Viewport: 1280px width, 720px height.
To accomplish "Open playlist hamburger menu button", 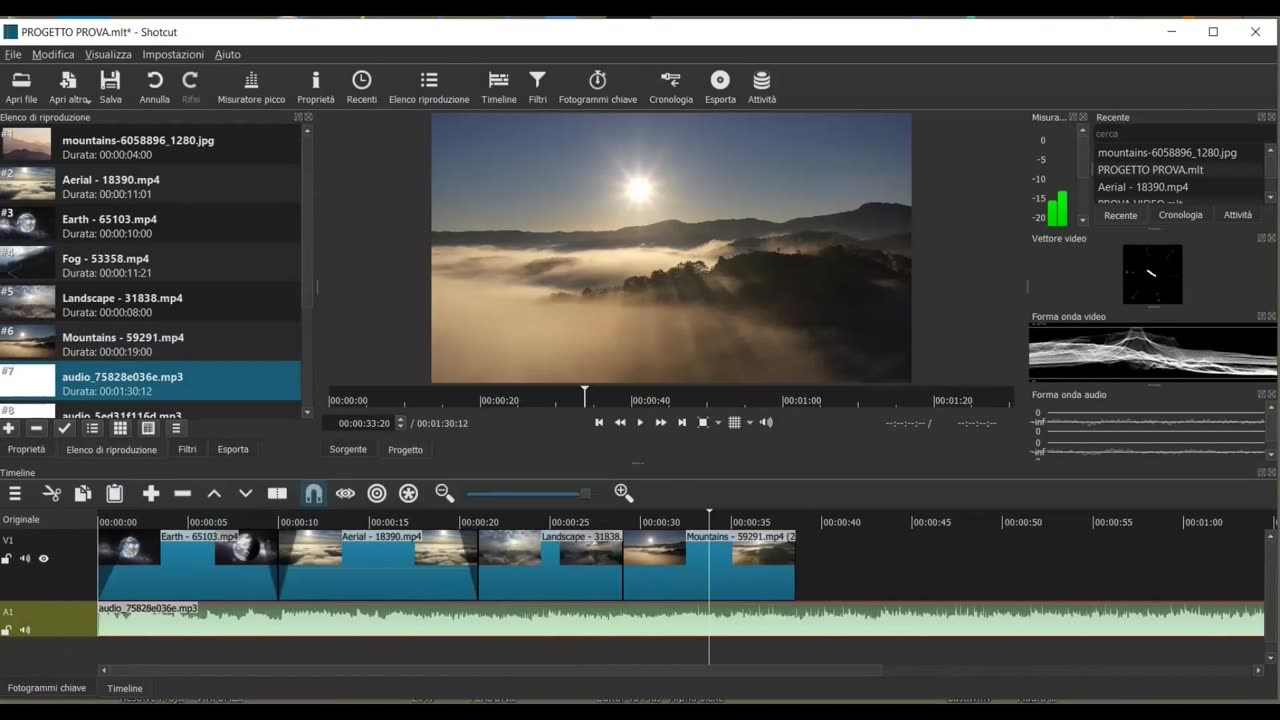I will coord(176,428).
